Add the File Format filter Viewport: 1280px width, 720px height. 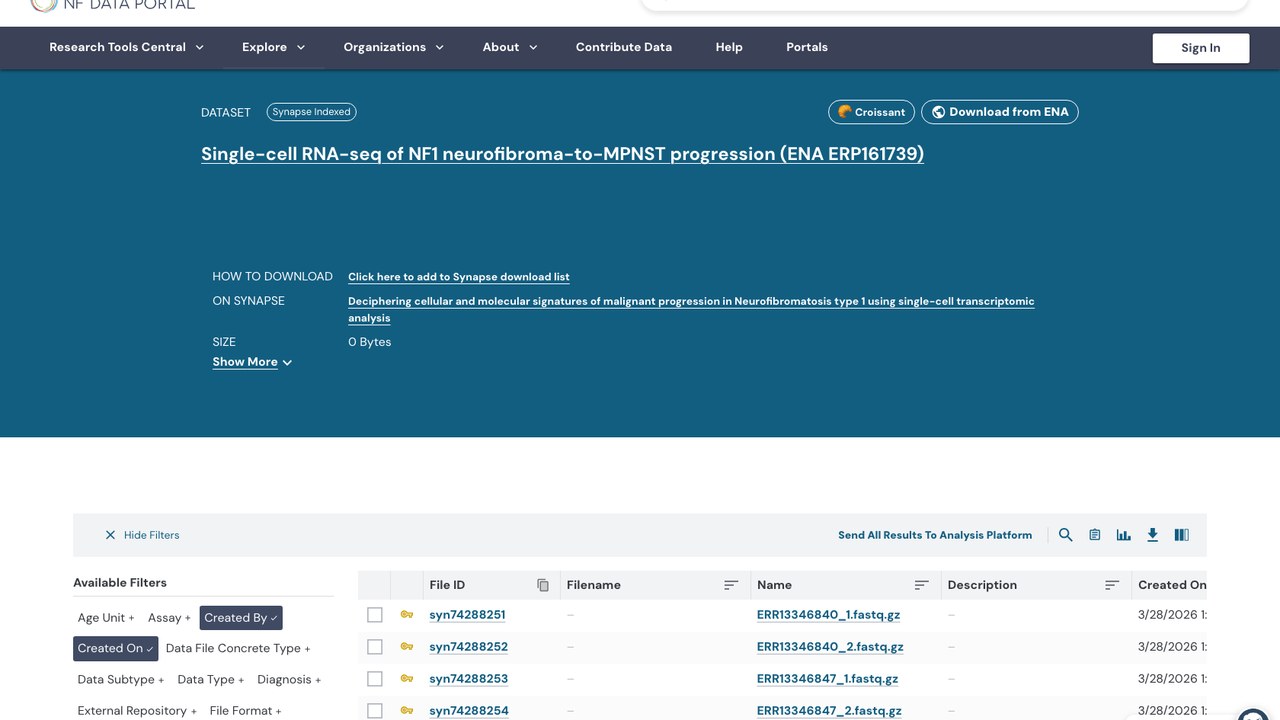pyautogui.click(x=245, y=711)
